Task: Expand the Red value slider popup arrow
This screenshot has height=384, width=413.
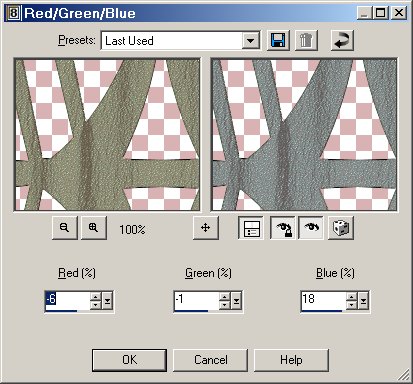Action: pos(107,301)
